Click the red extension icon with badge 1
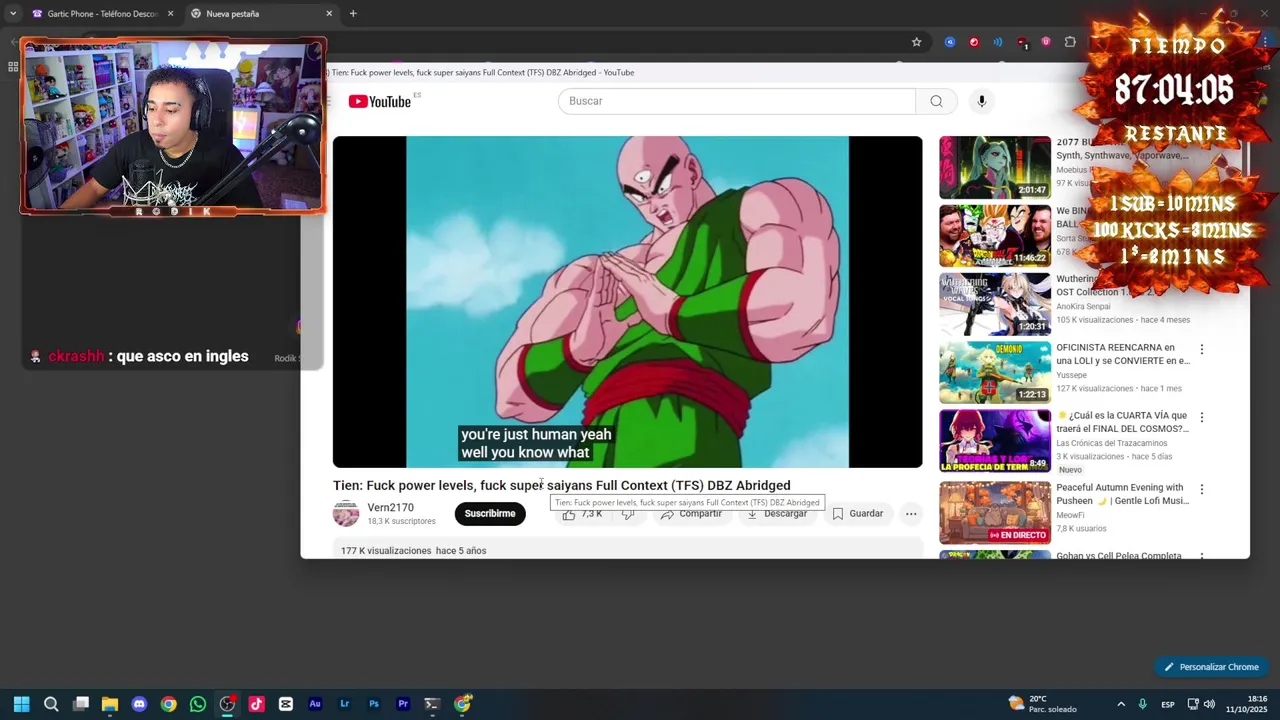Screen dimensions: 1280x720 [1022, 42]
